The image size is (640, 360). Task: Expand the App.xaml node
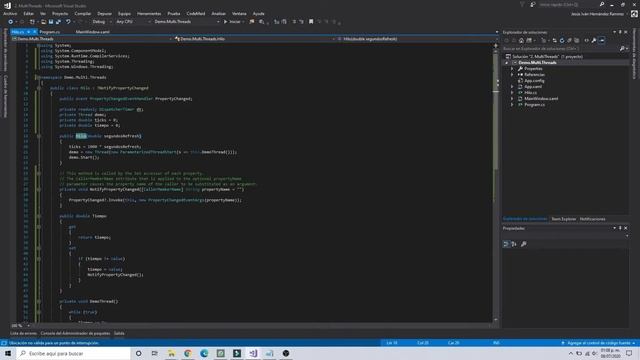[512, 87]
